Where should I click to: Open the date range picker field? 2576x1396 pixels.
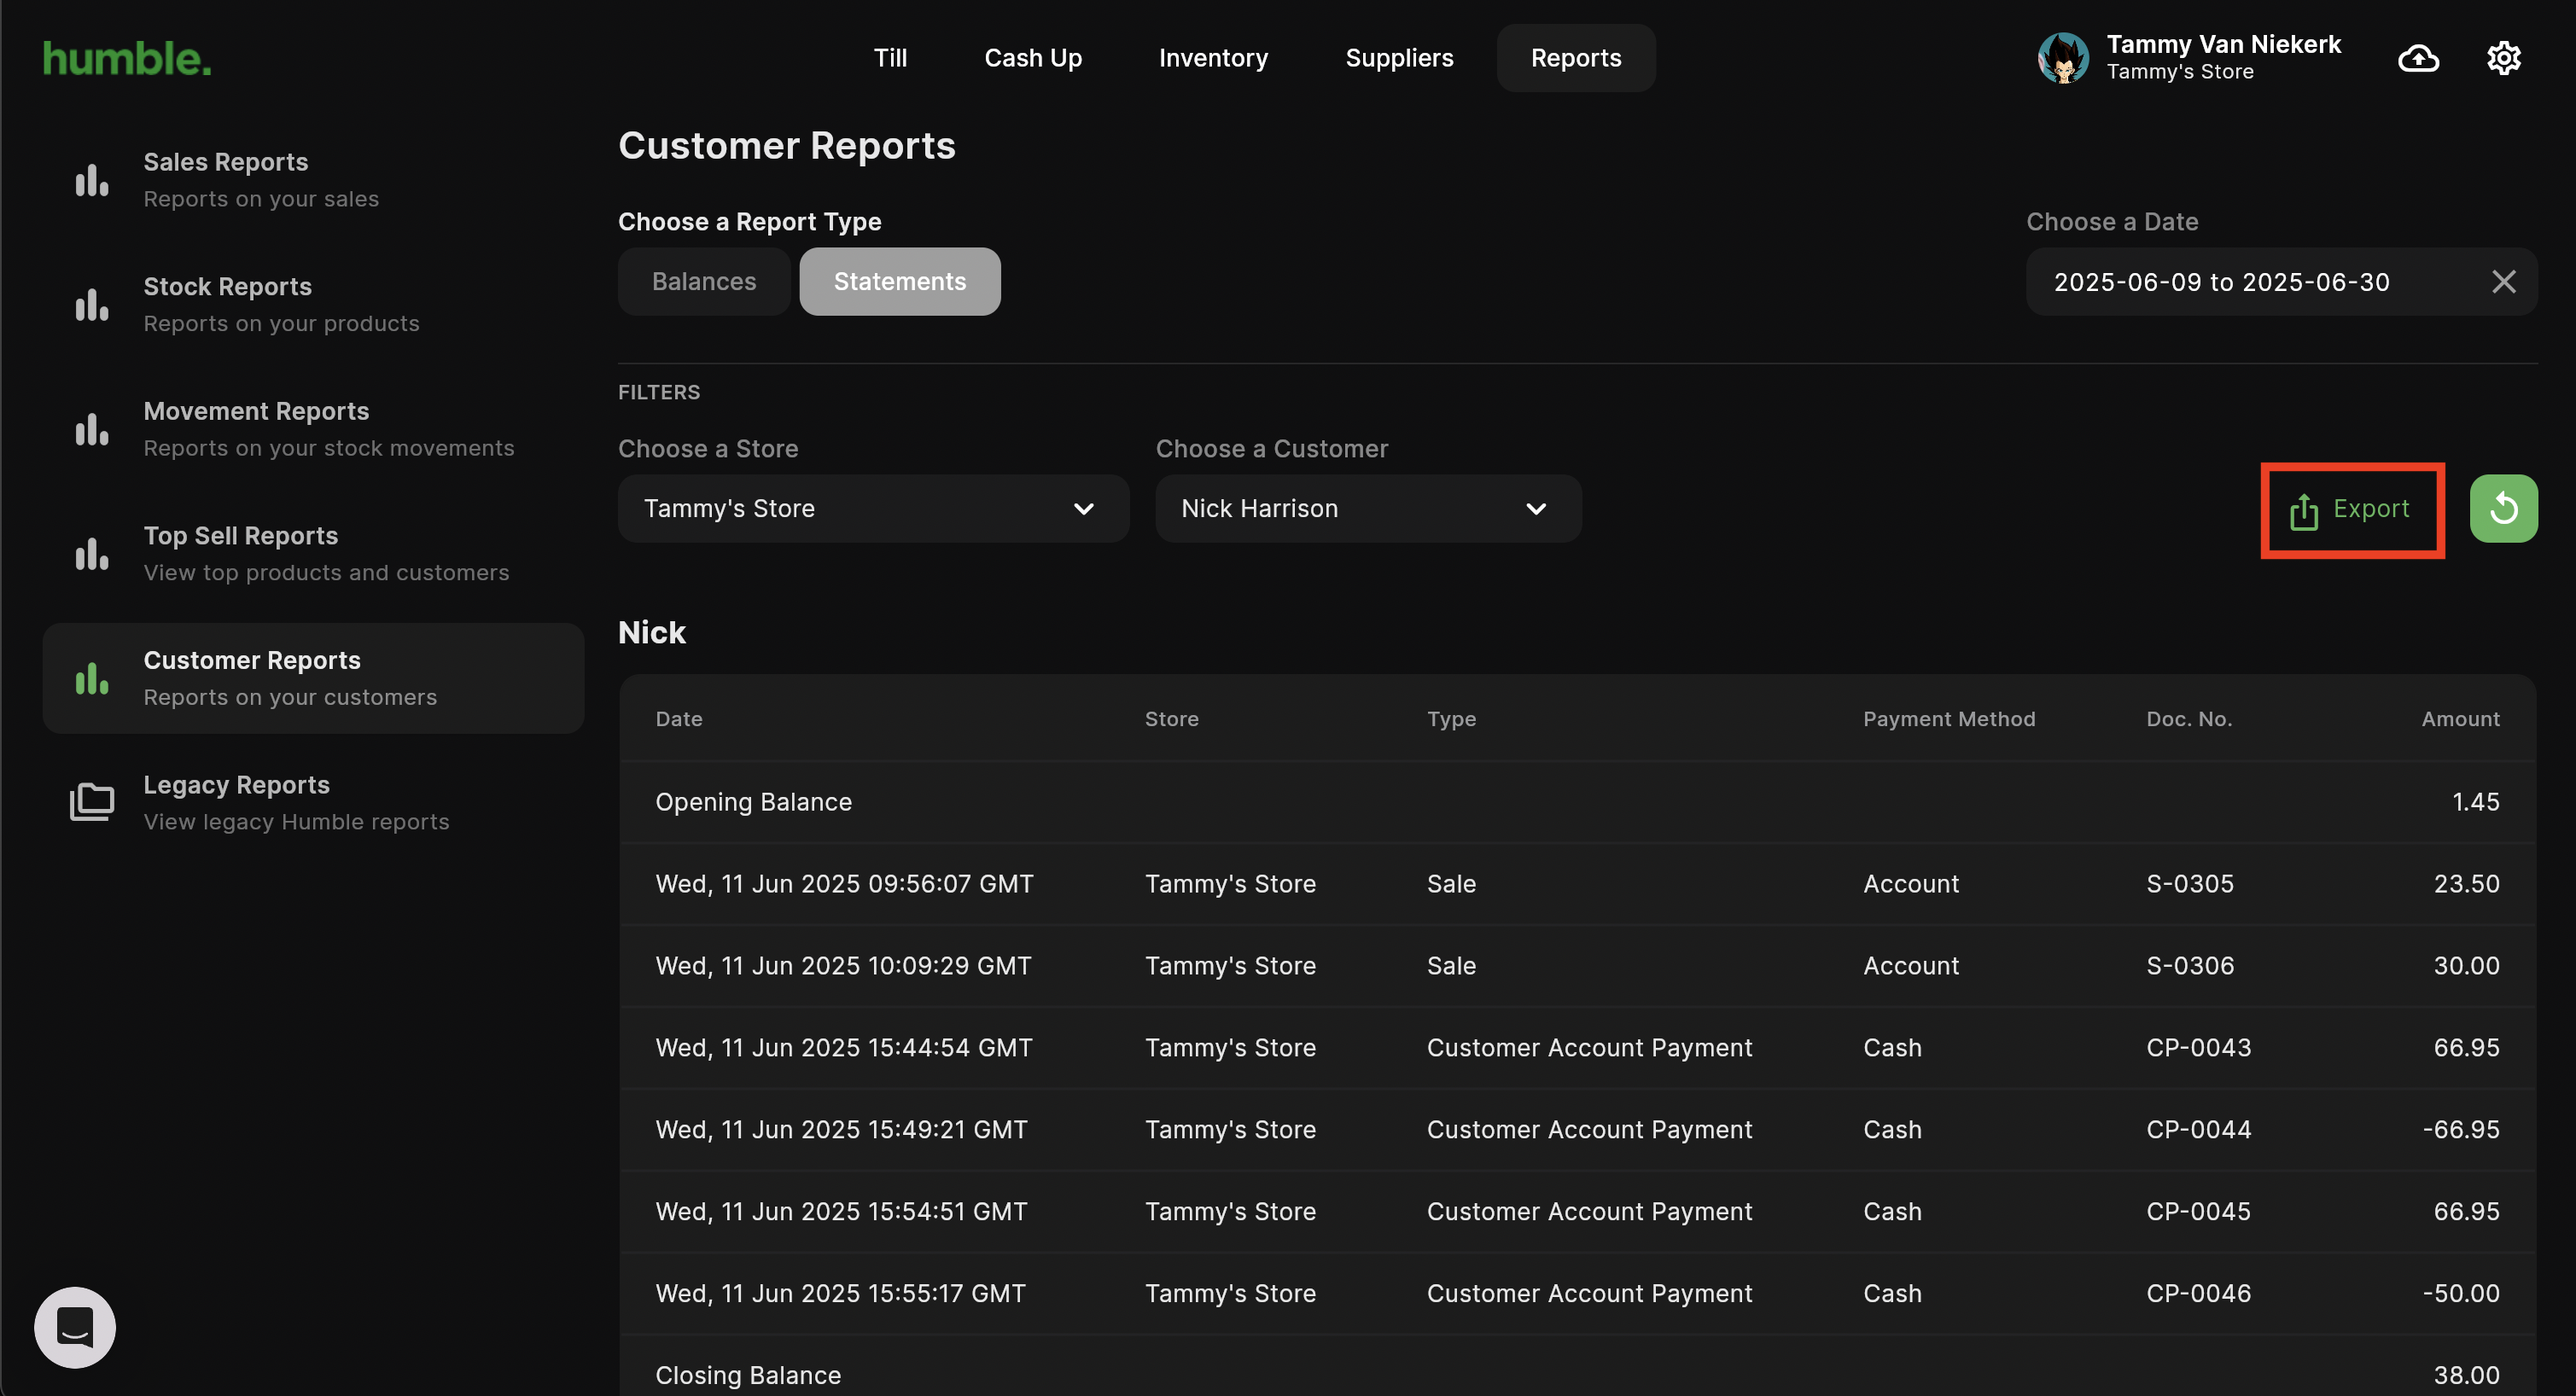2281,282
